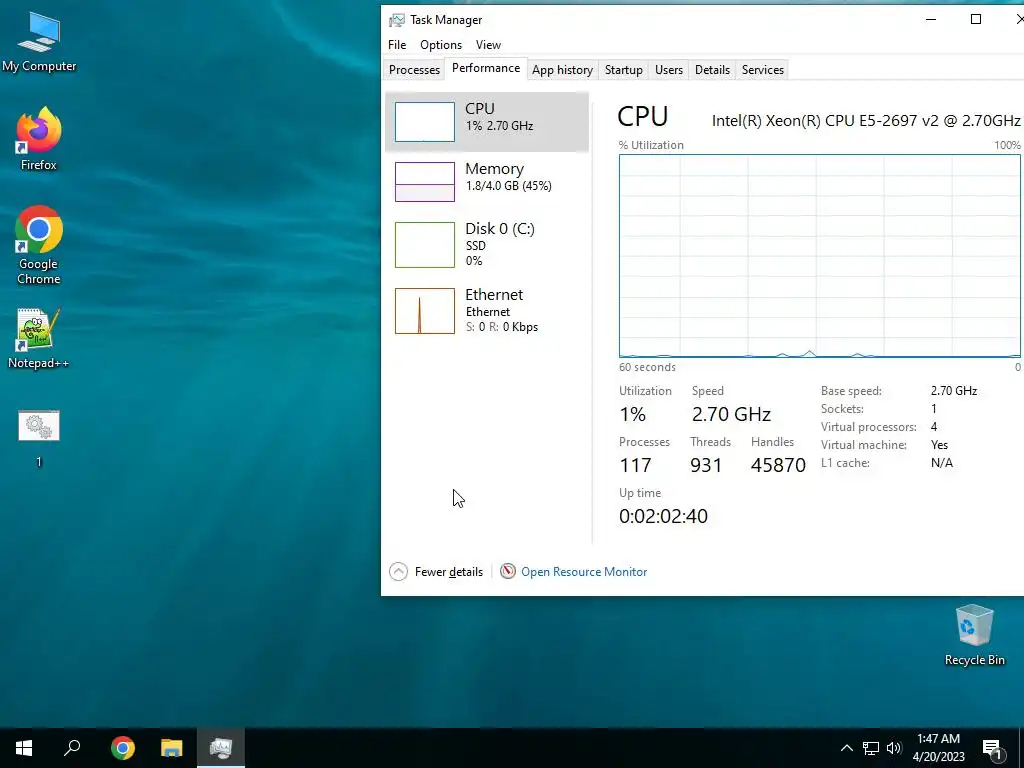
Task: Open taskbar search magnifier
Action: [x=72, y=748]
